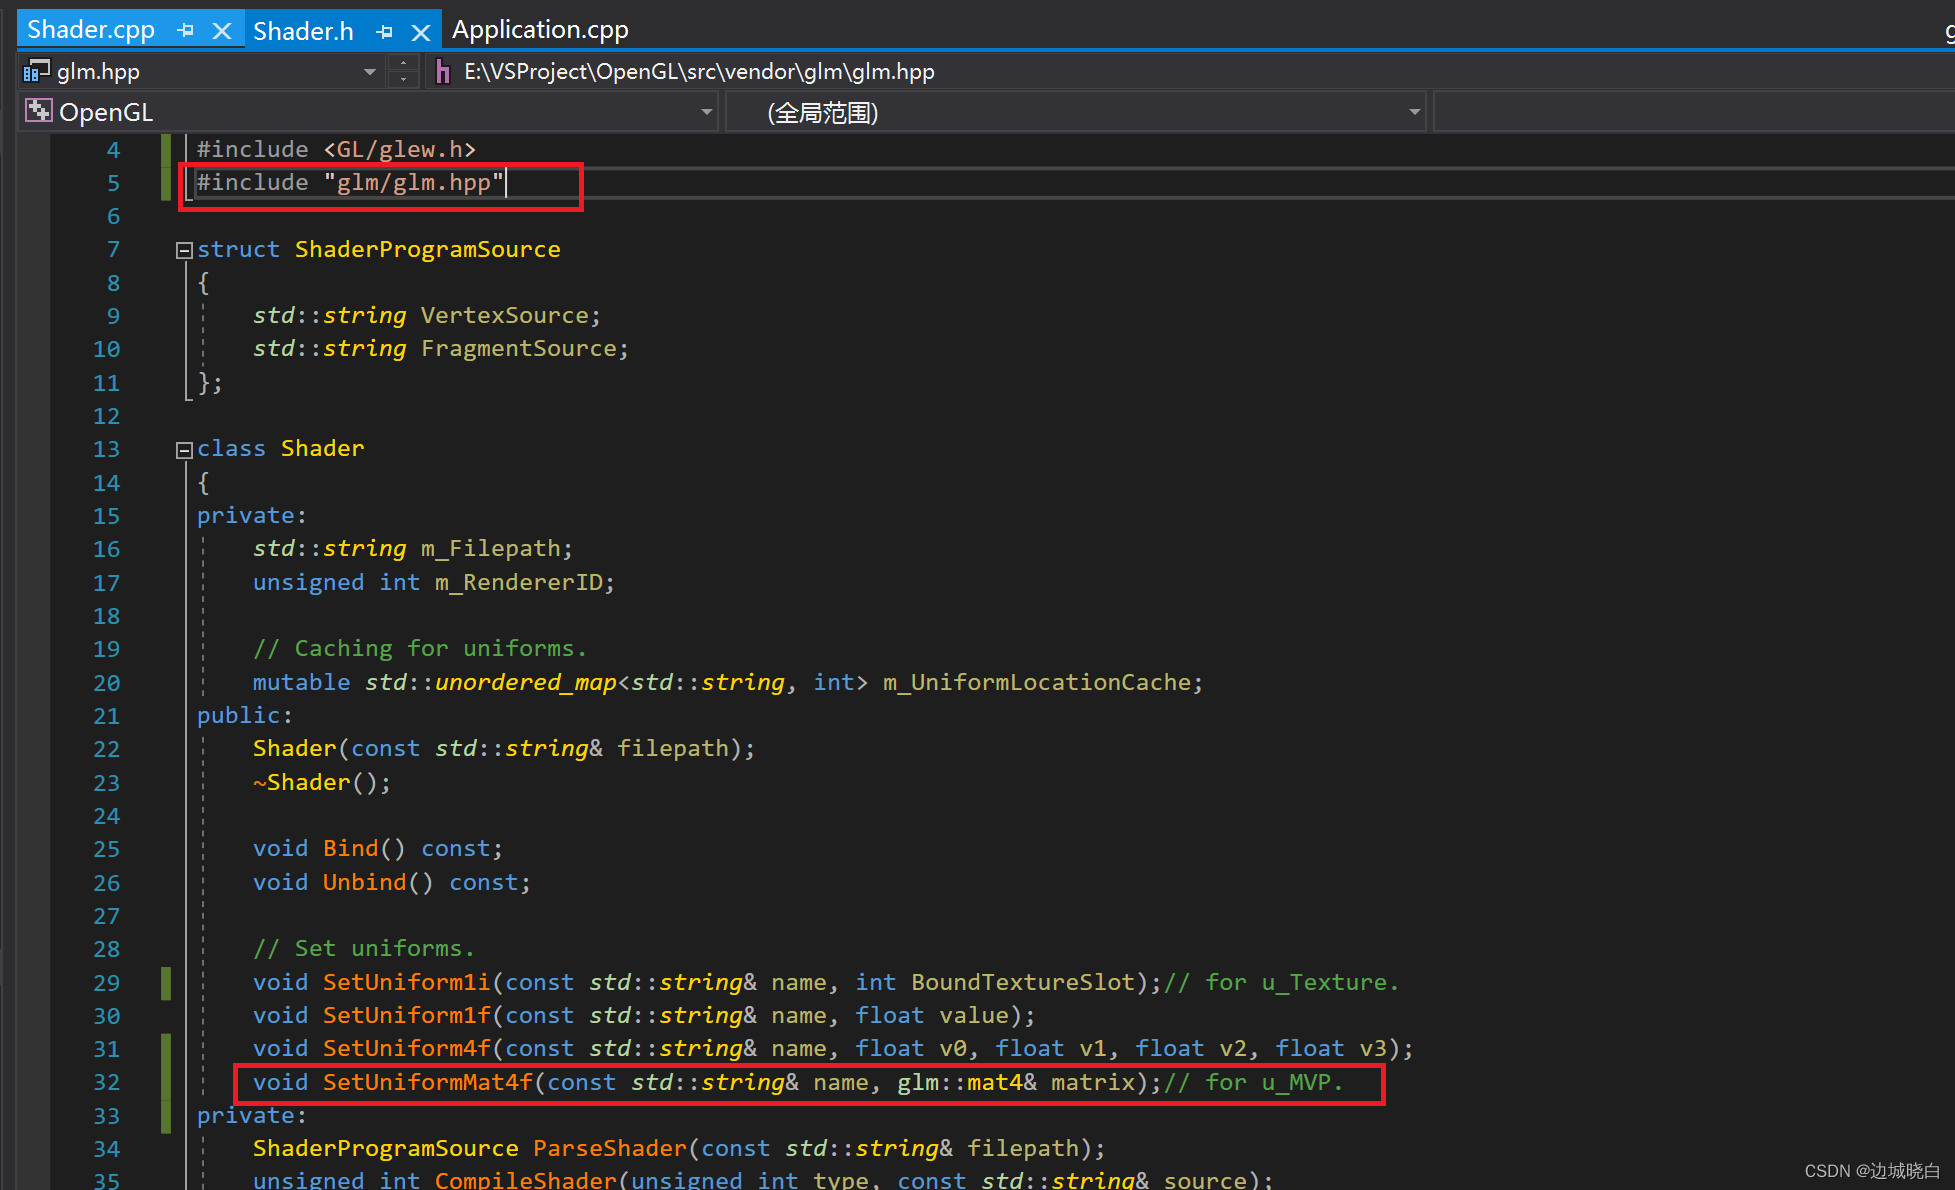
Task: Pin the Shader.cpp tab
Action: click(185, 31)
